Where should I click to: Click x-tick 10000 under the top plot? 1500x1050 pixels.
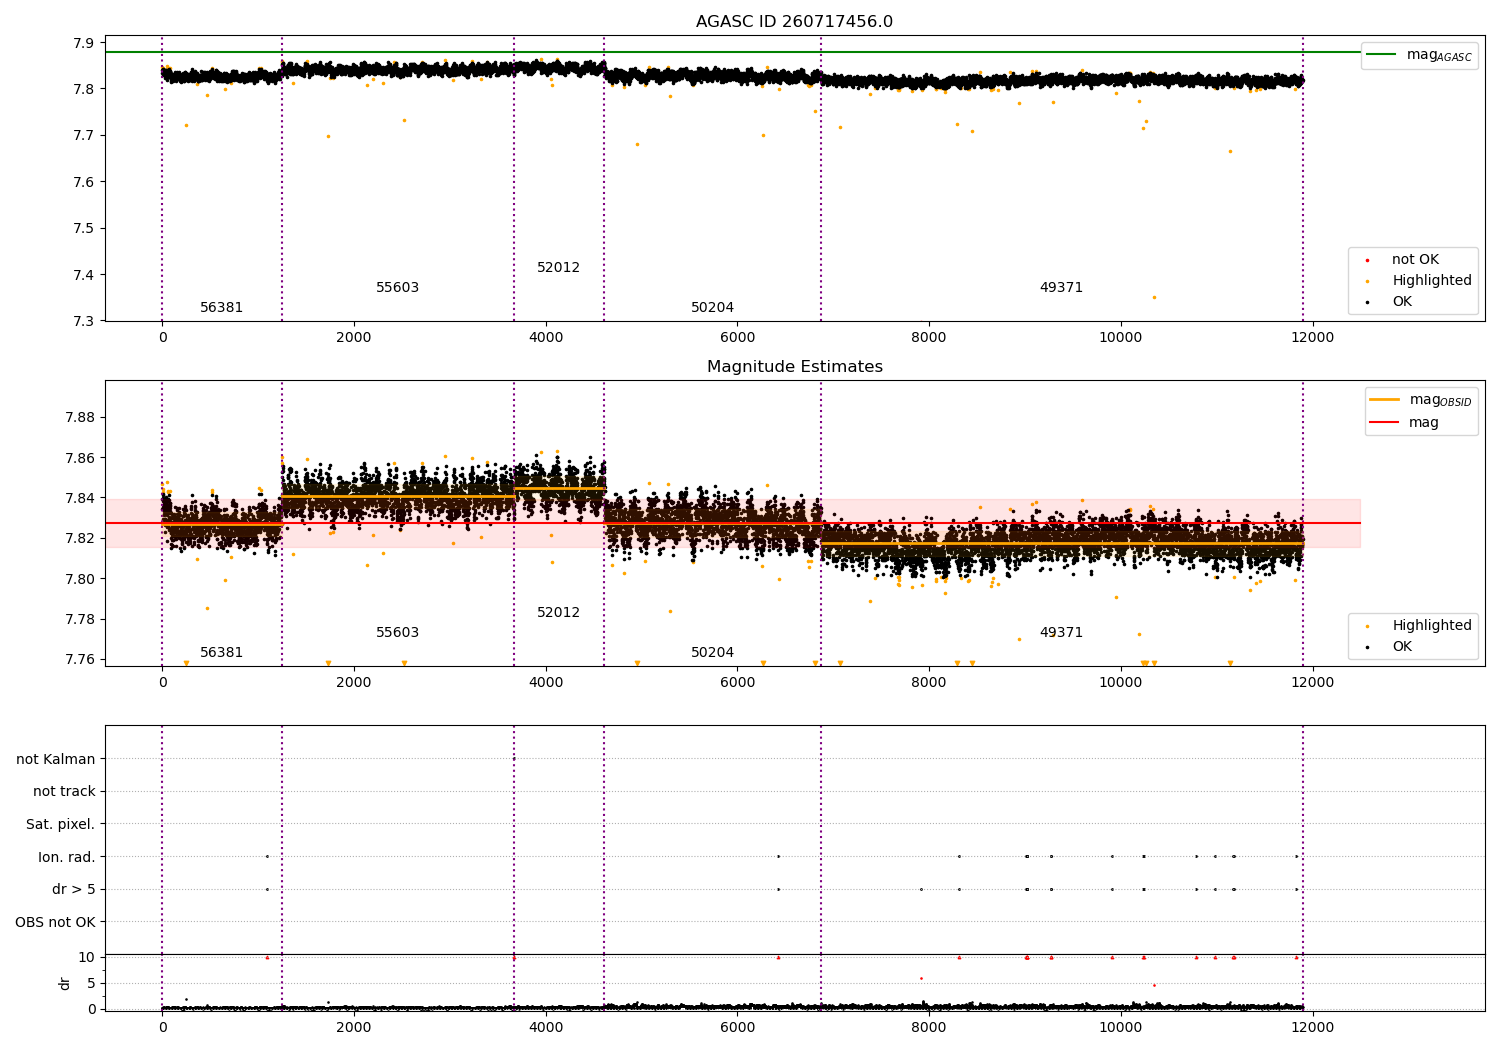coord(1120,337)
